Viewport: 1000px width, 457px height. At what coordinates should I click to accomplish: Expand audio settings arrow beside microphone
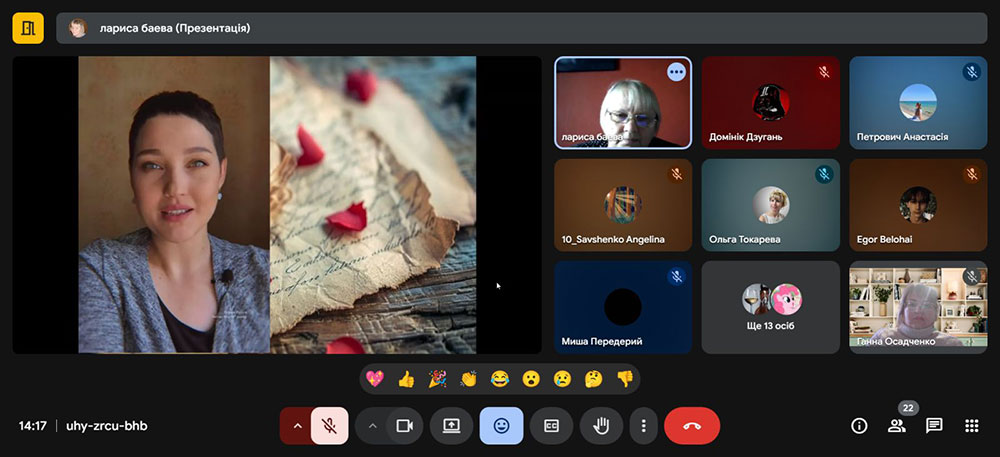(x=297, y=425)
